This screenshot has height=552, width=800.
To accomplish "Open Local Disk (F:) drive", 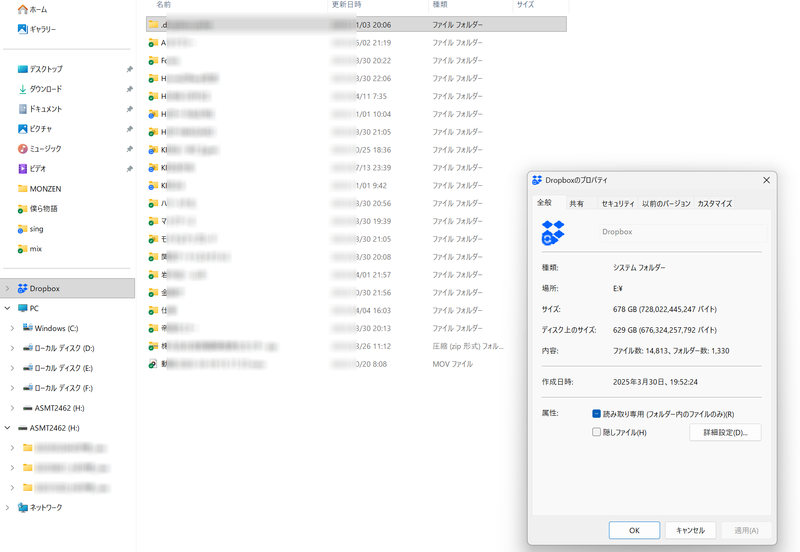I will [58, 388].
